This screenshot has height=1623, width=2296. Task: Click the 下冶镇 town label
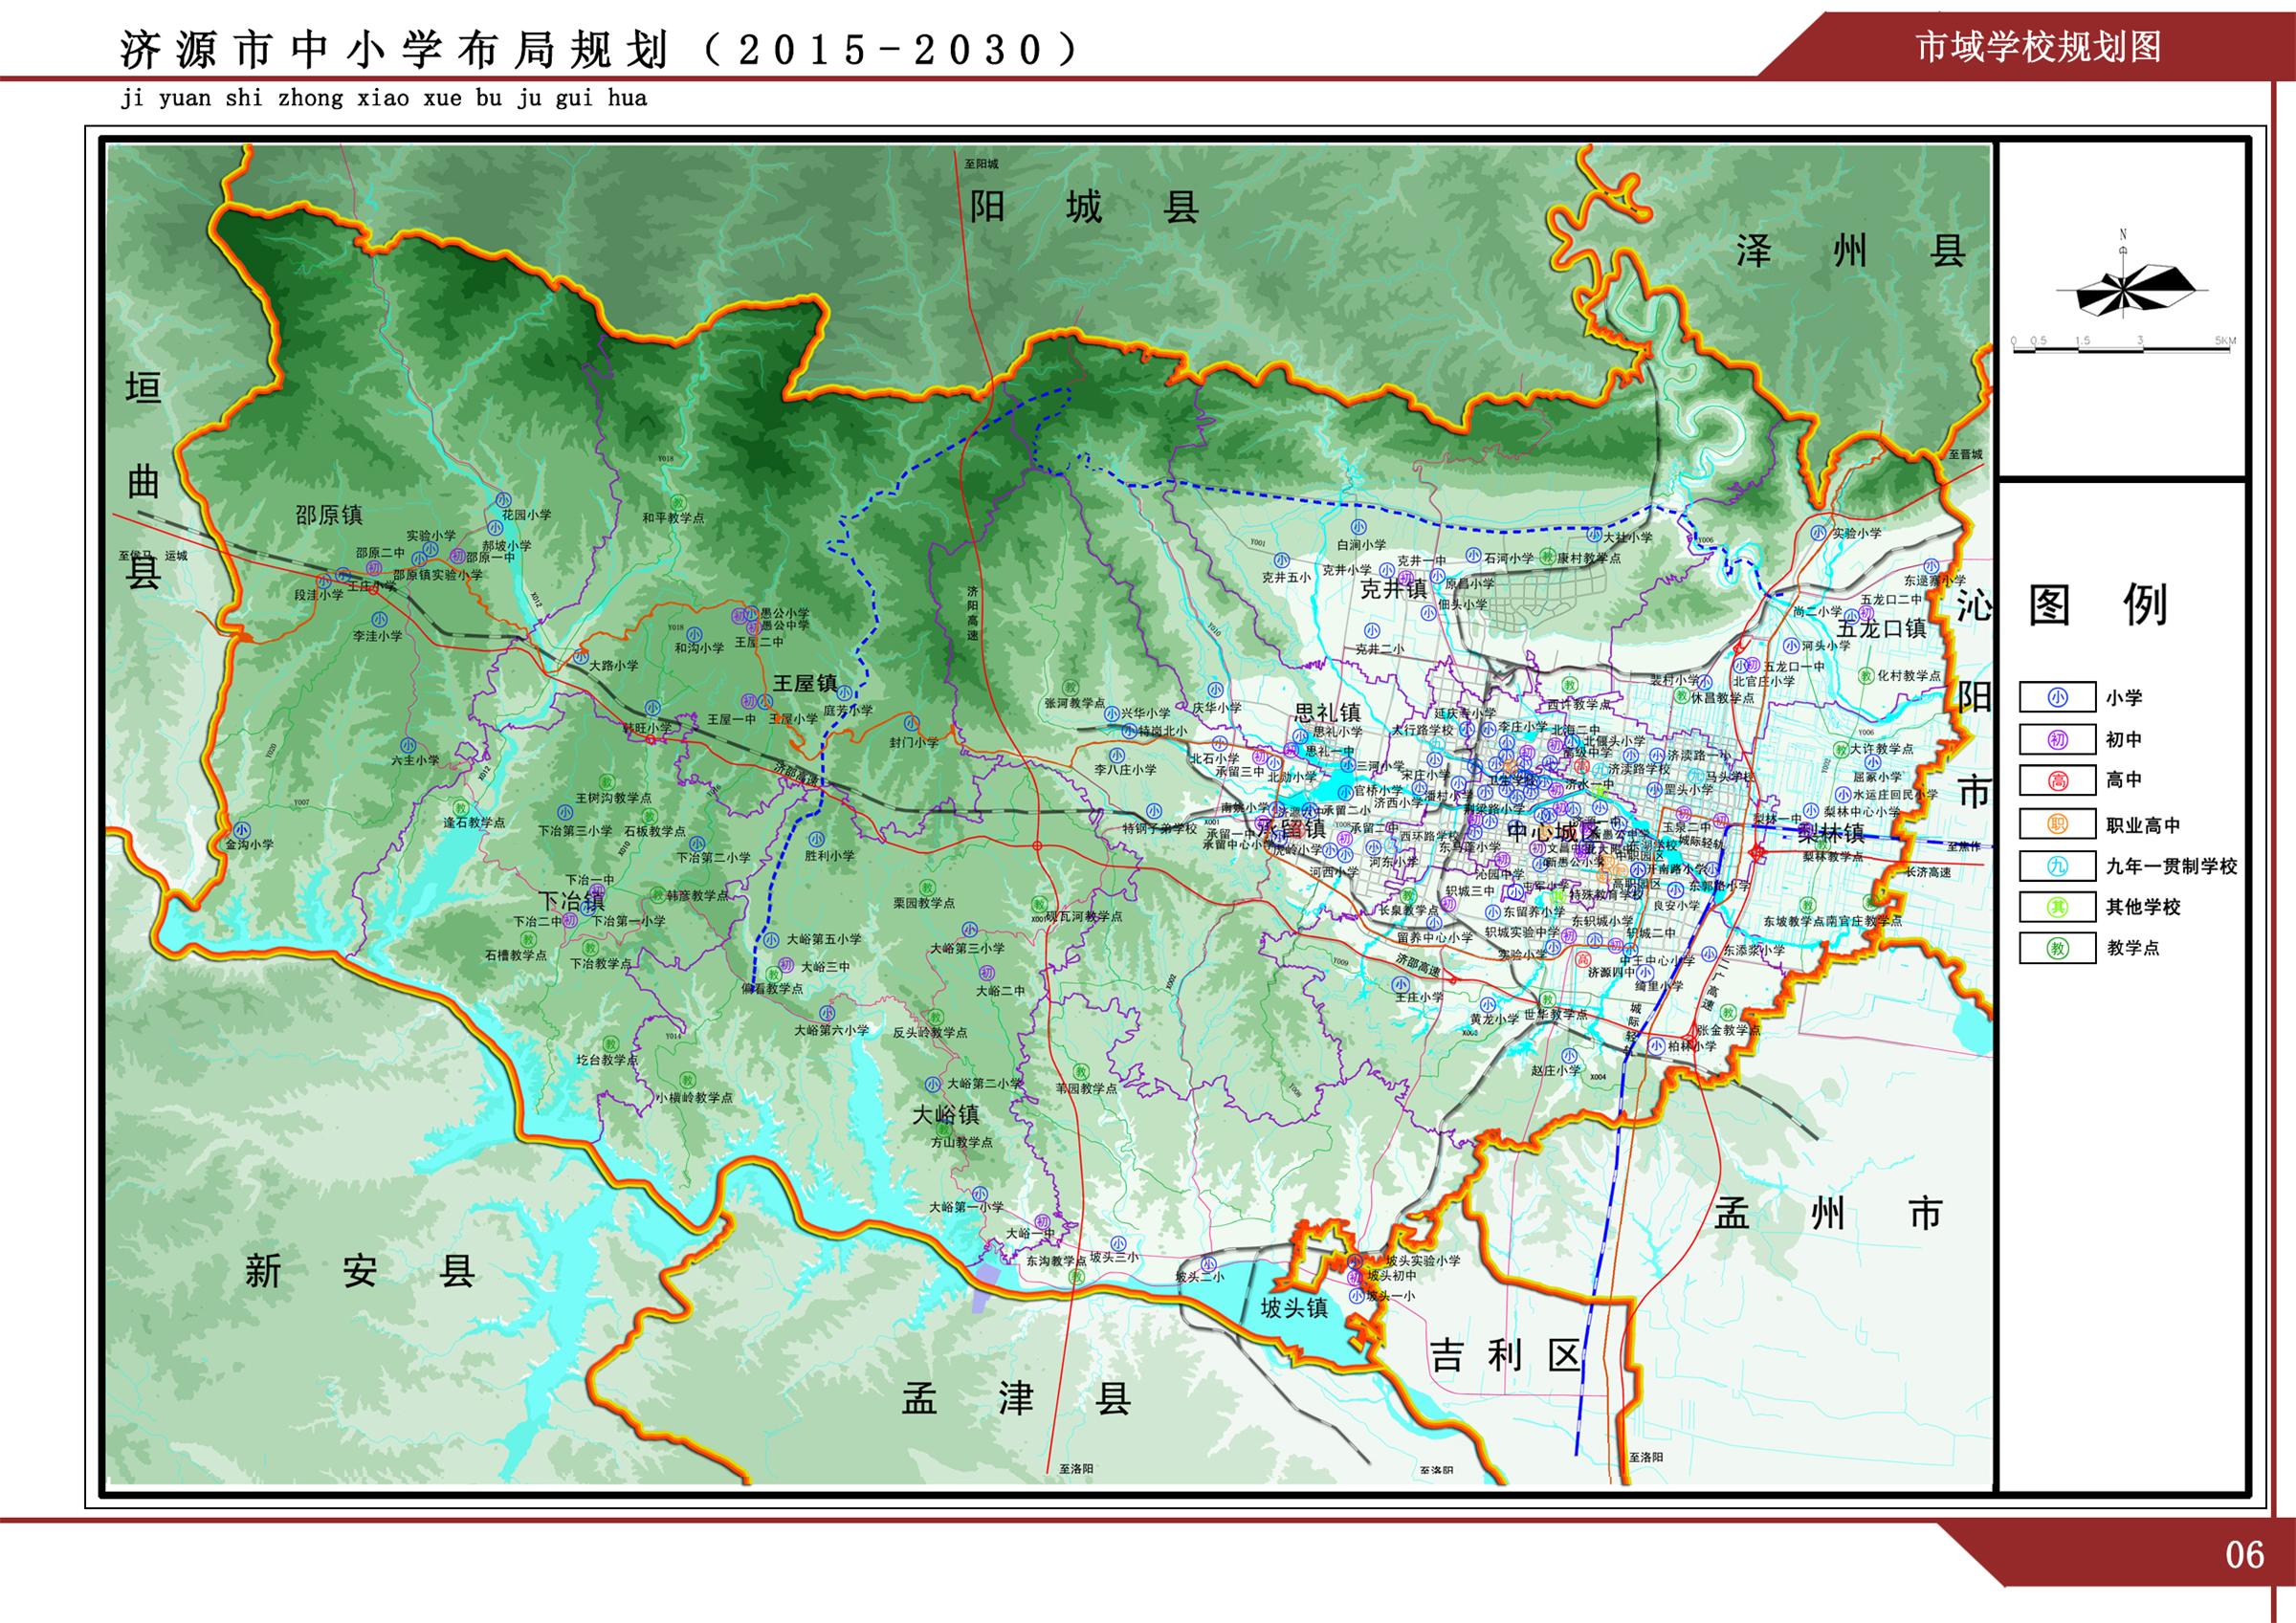(x=572, y=900)
